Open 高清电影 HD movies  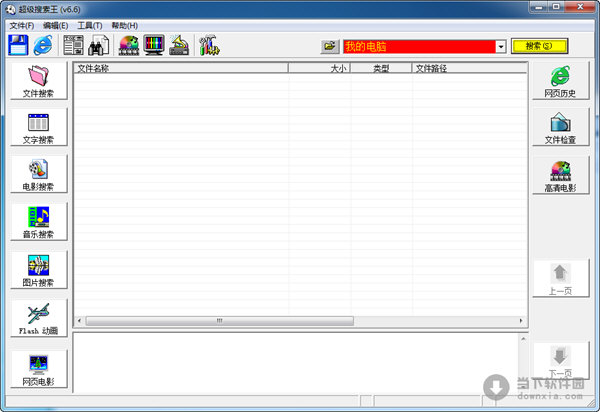pos(561,176)
